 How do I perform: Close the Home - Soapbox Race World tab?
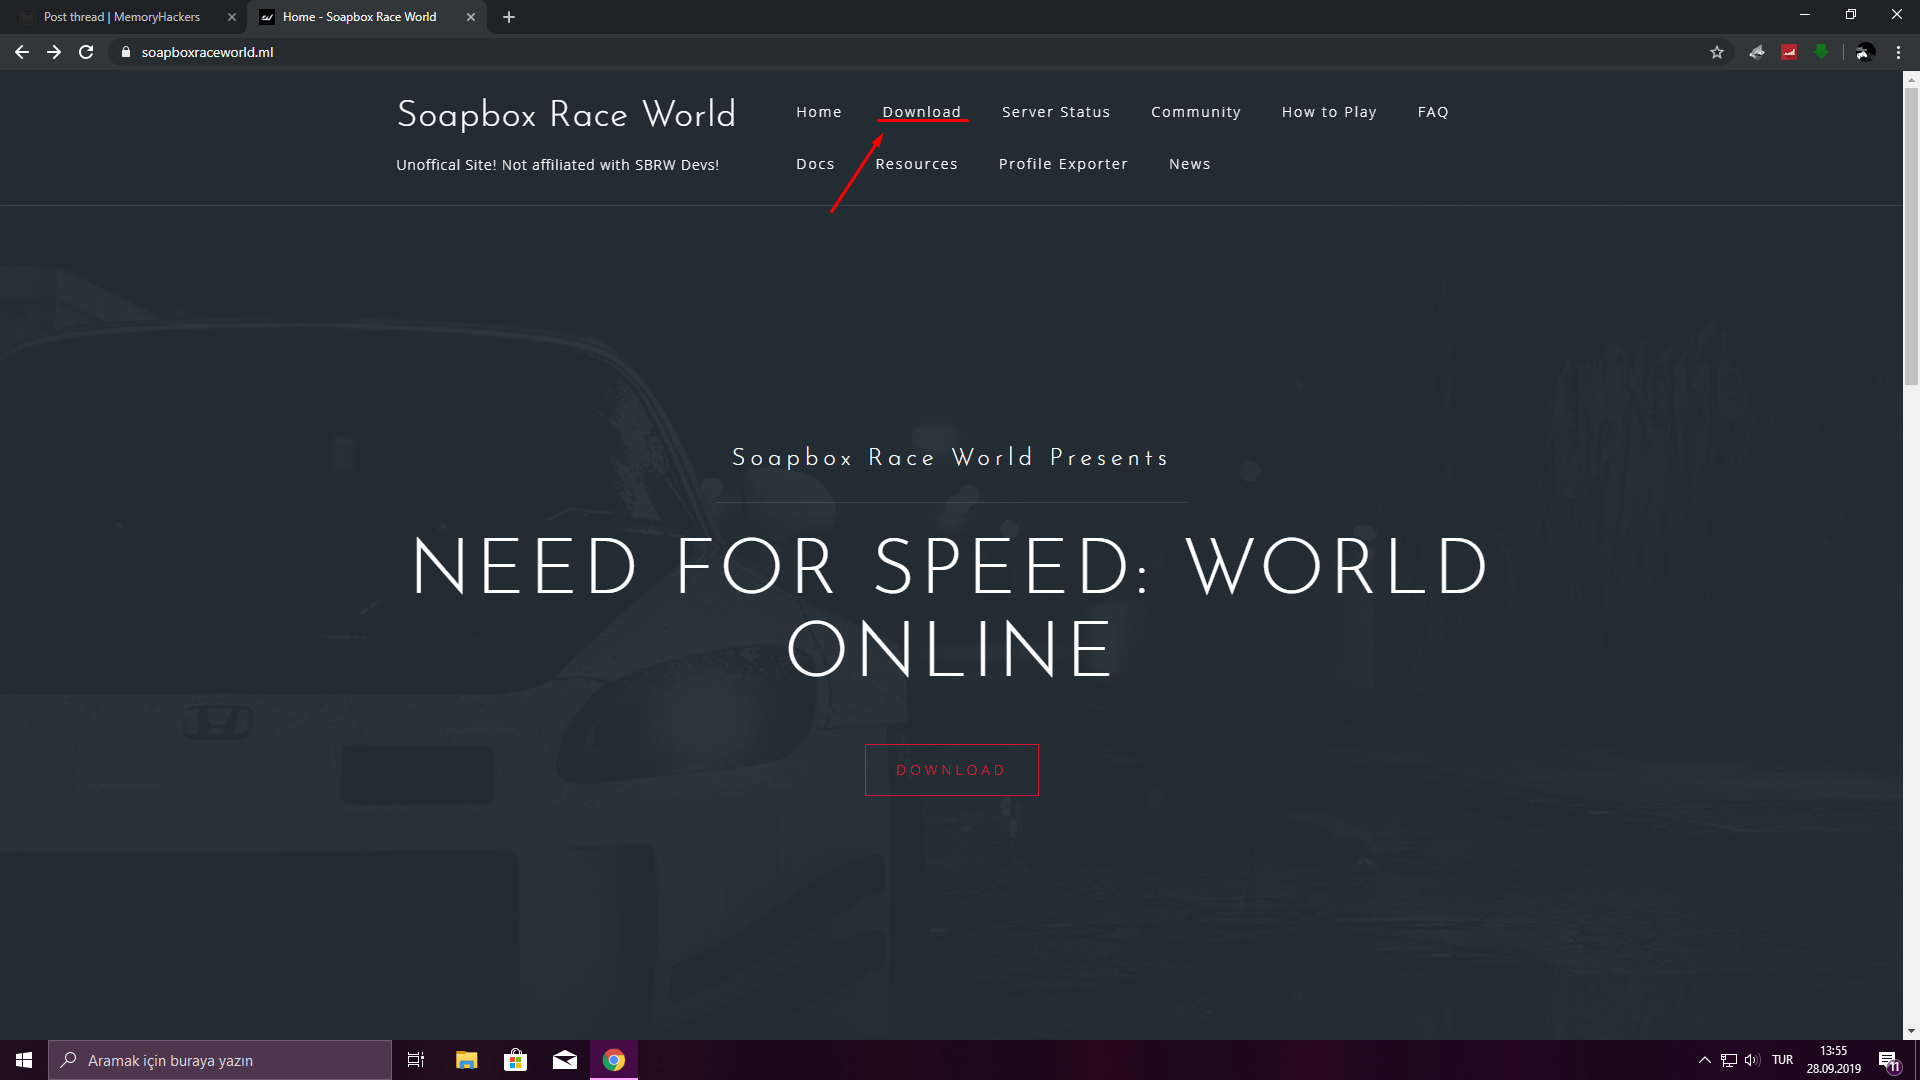click(471, 17)
